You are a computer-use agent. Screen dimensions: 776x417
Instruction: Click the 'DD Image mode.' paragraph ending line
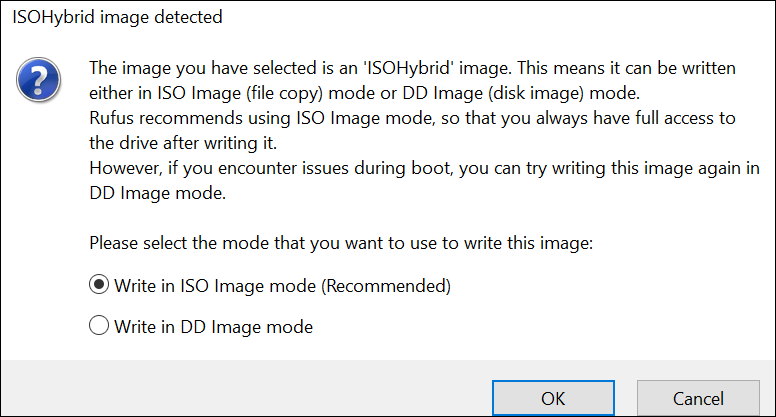[157, 193]
